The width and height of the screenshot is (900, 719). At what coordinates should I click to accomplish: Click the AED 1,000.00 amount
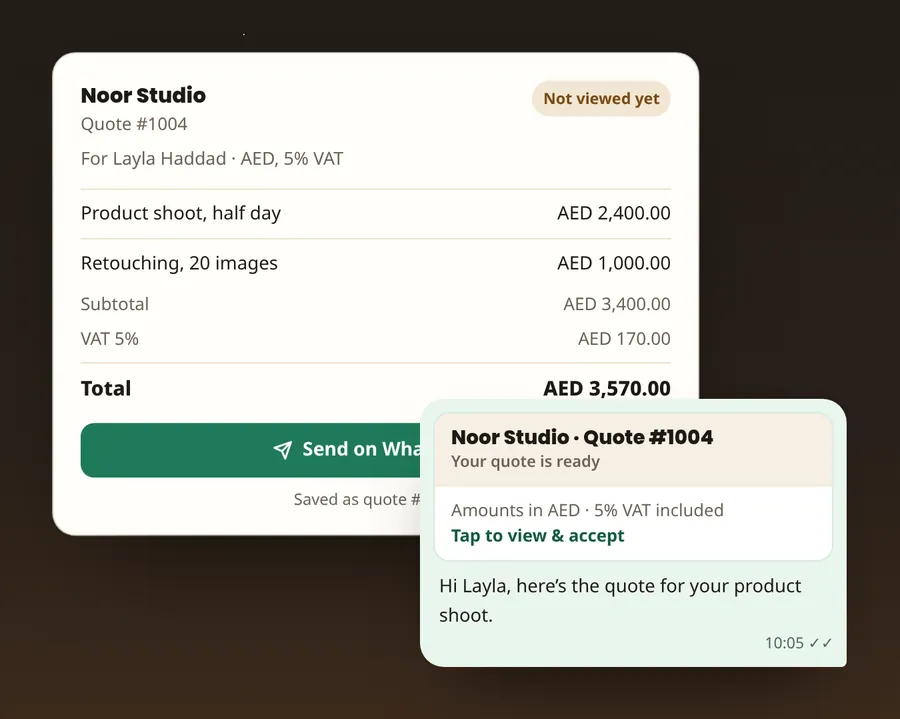[x=614, y=263]
